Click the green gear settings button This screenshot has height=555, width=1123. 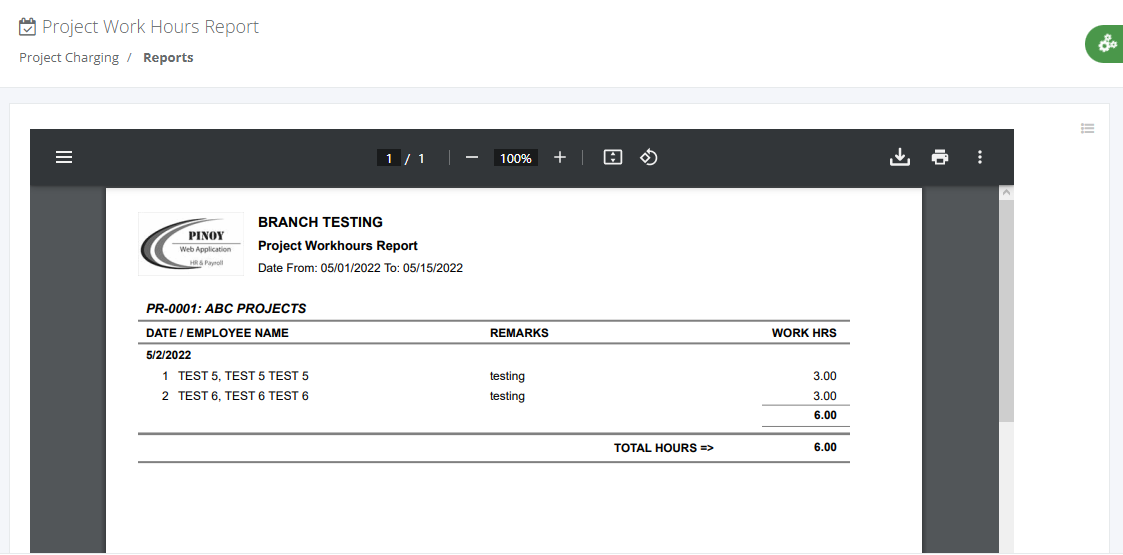(x=1106, y=44)
